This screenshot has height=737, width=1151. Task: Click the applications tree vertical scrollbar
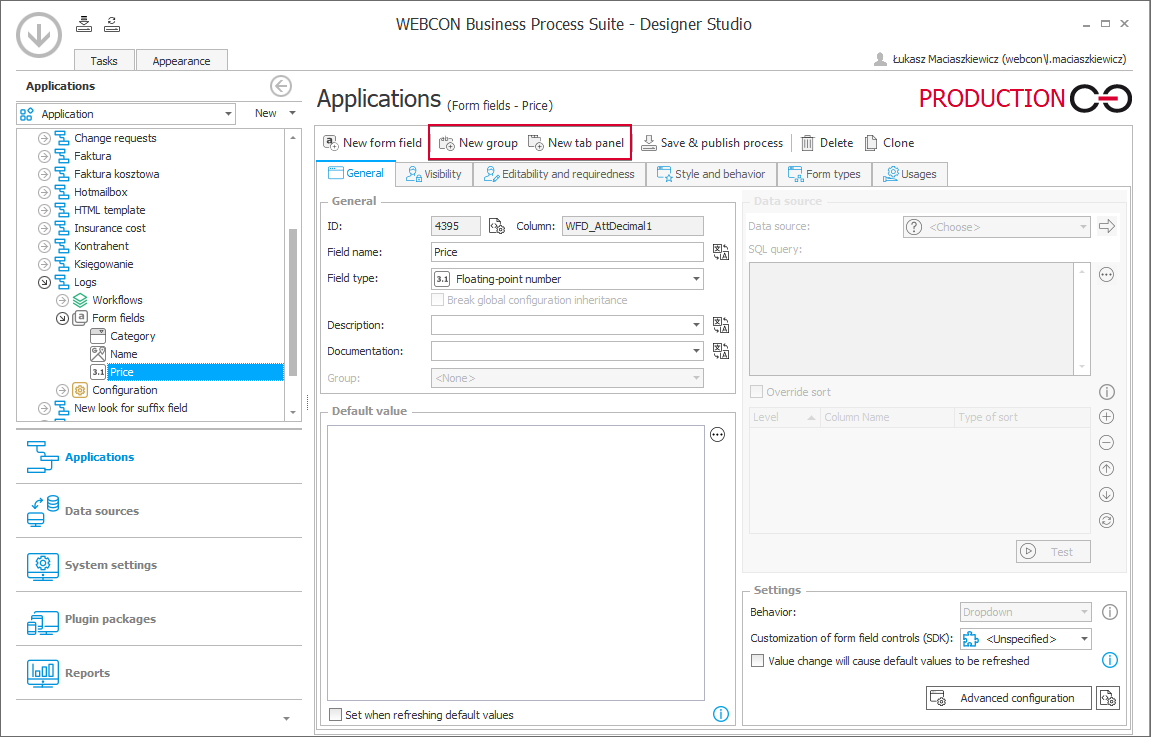click(293, 302)
